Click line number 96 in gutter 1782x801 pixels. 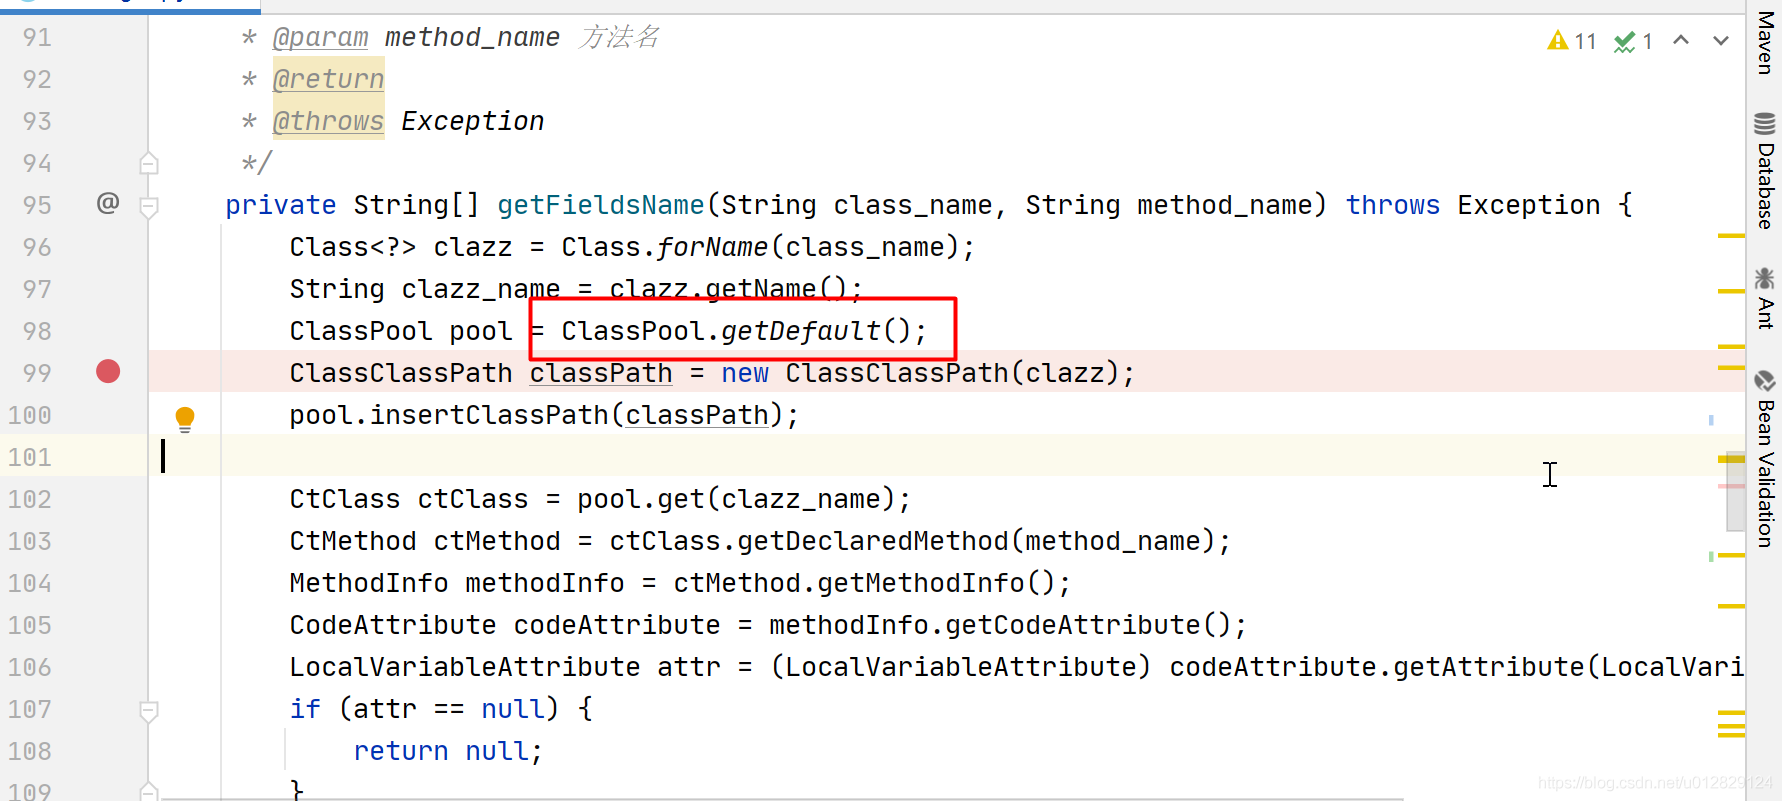37,247
